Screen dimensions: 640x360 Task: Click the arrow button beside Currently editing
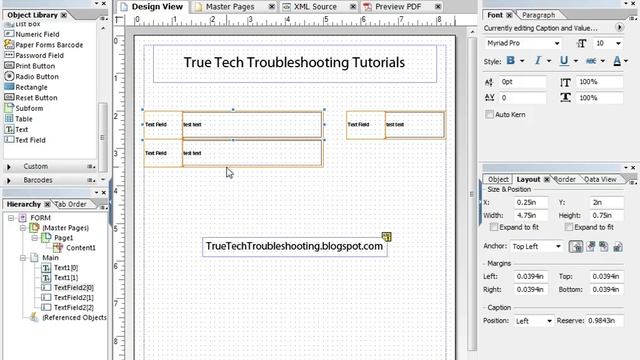[620, 28]
